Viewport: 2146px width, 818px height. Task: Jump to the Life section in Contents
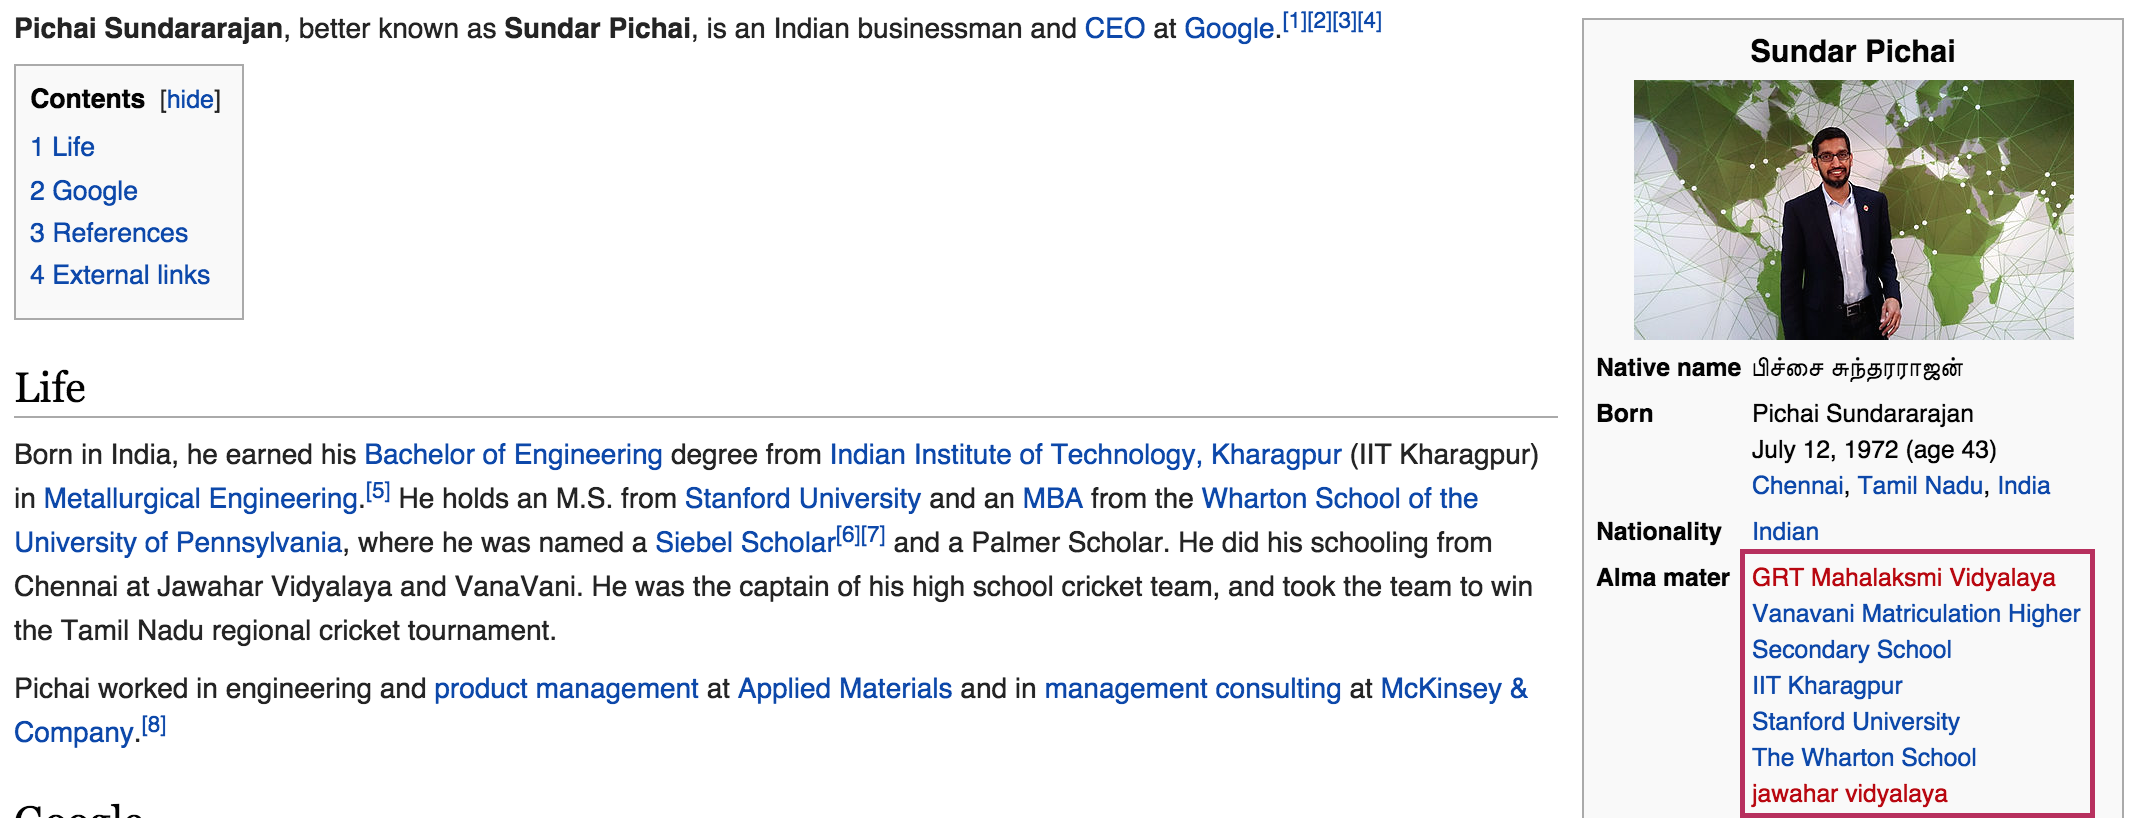(x=62, y=147)
